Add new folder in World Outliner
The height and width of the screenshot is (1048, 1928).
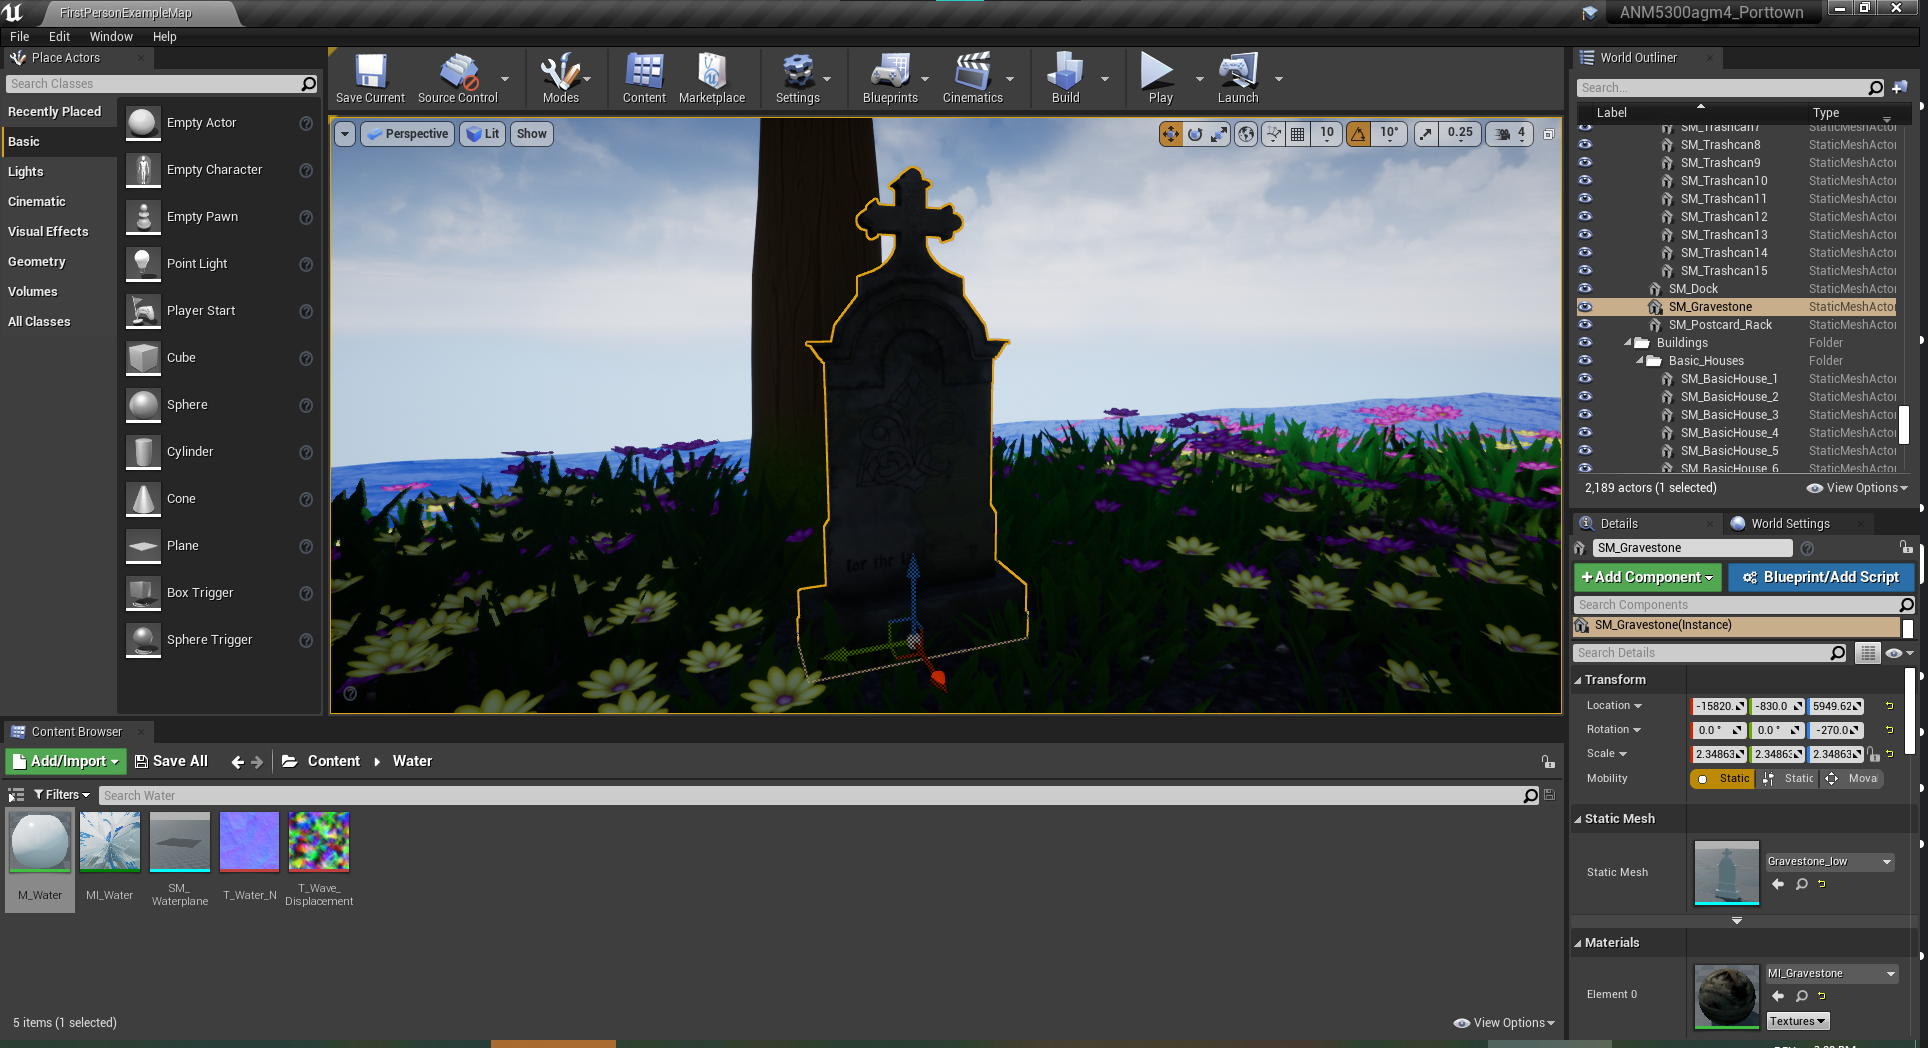point(1900,88)
